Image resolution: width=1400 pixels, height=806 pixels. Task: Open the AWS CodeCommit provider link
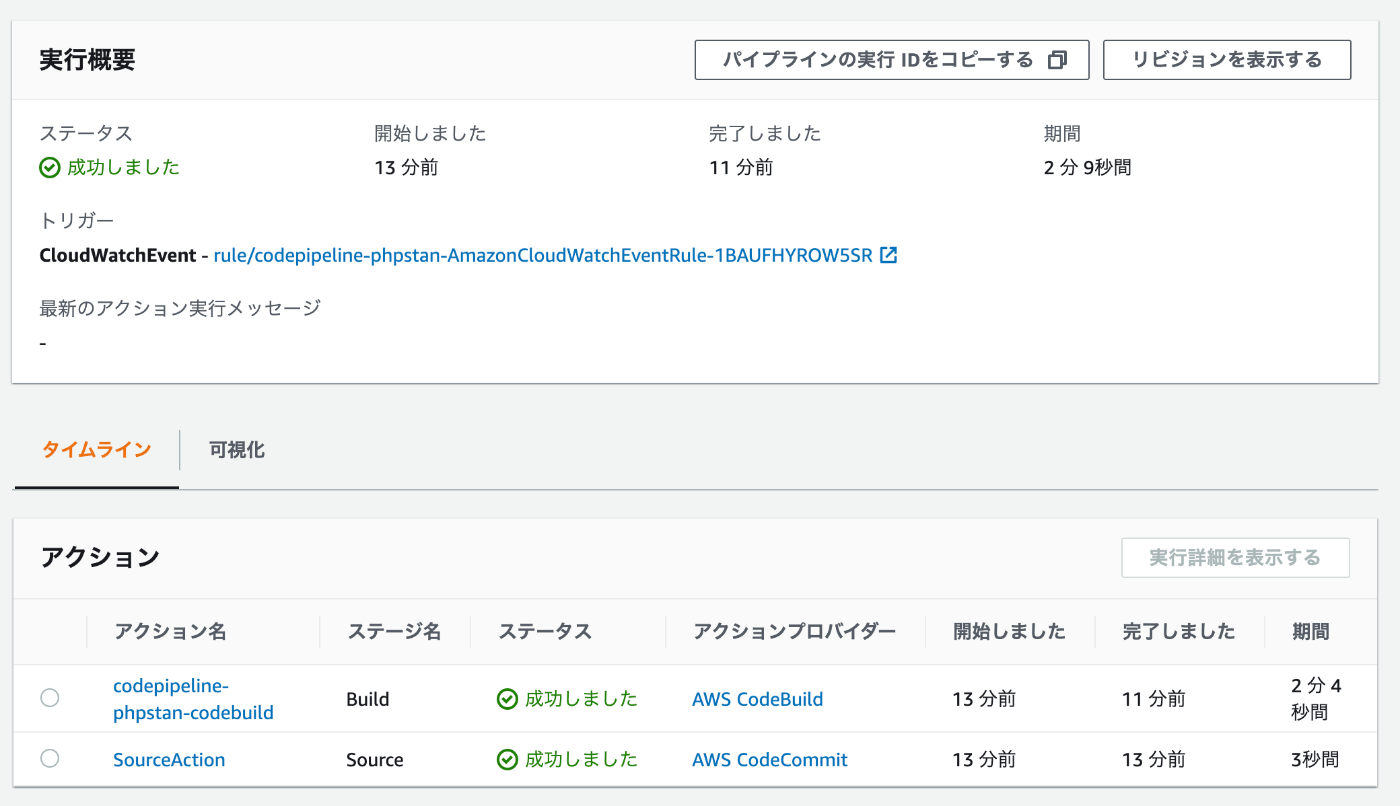[x=770, y=760]
